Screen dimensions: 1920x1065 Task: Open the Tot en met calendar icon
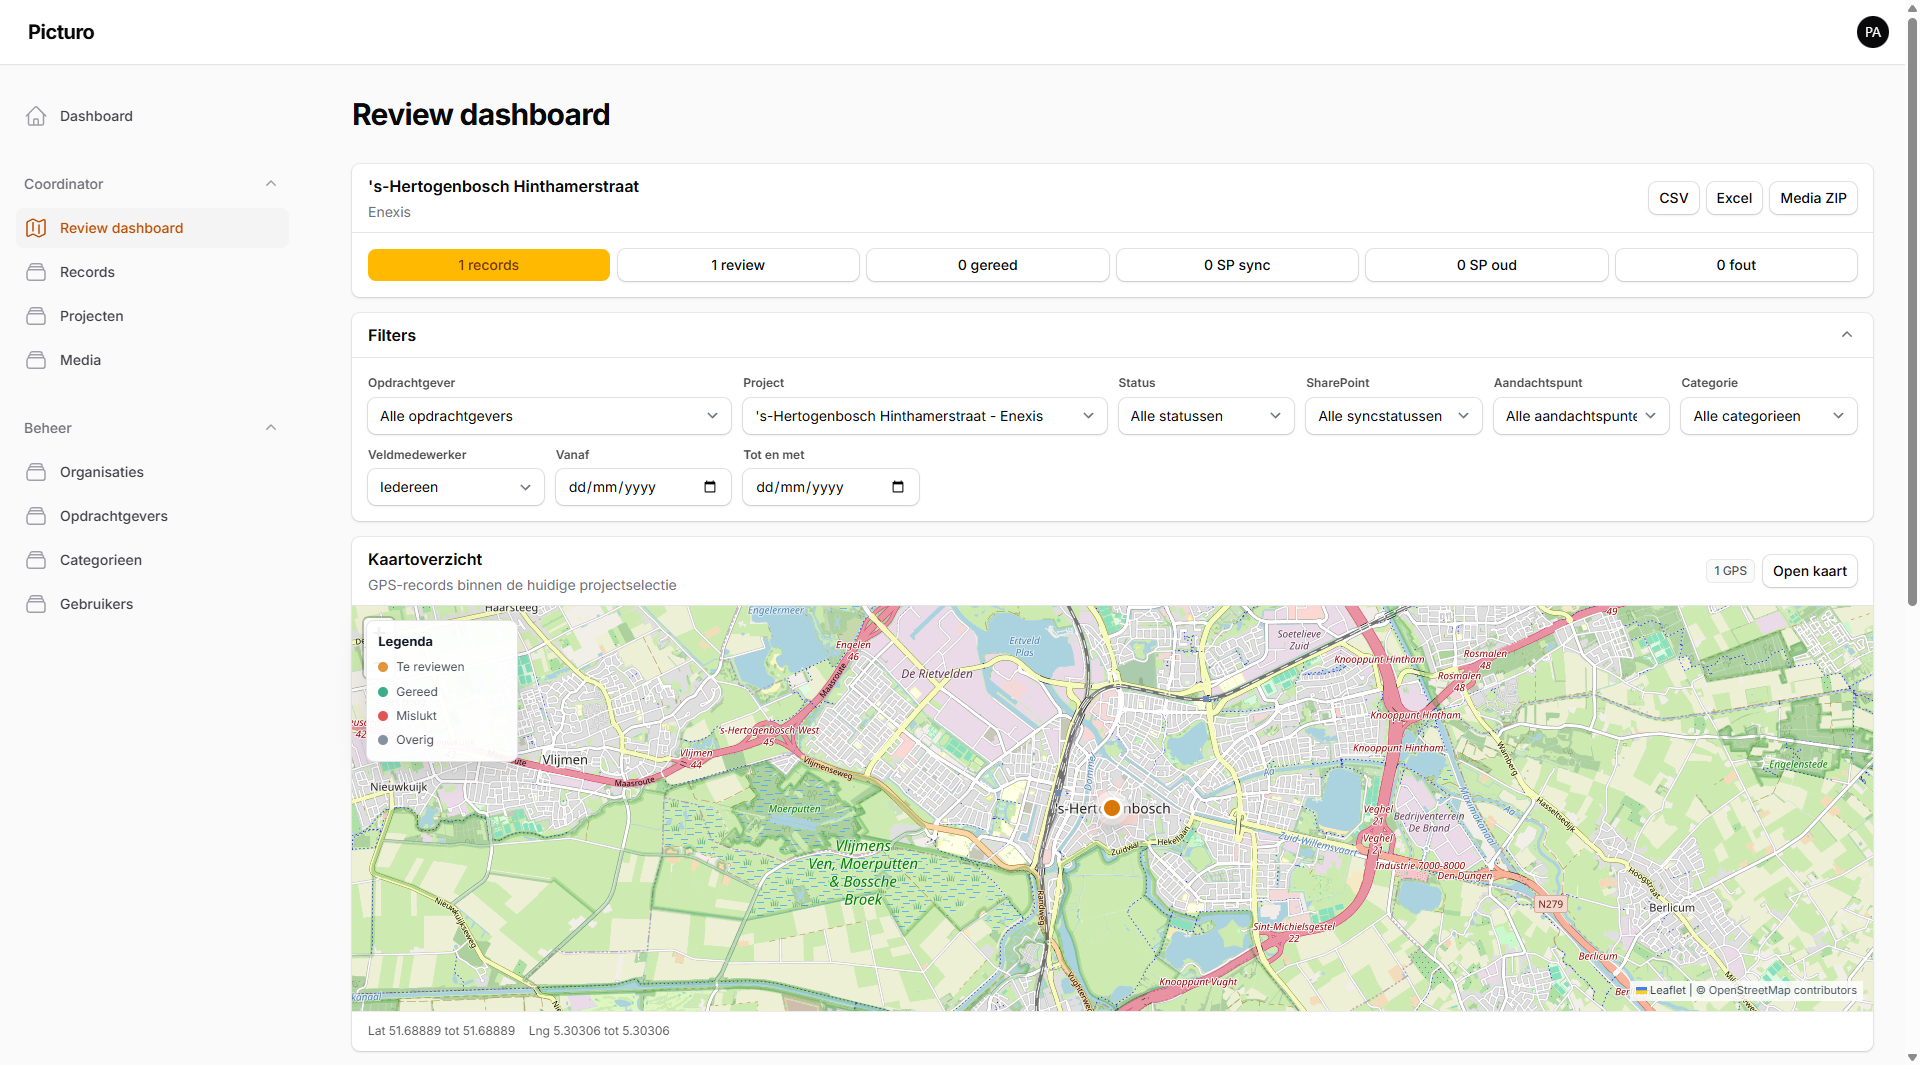[898, 487]
